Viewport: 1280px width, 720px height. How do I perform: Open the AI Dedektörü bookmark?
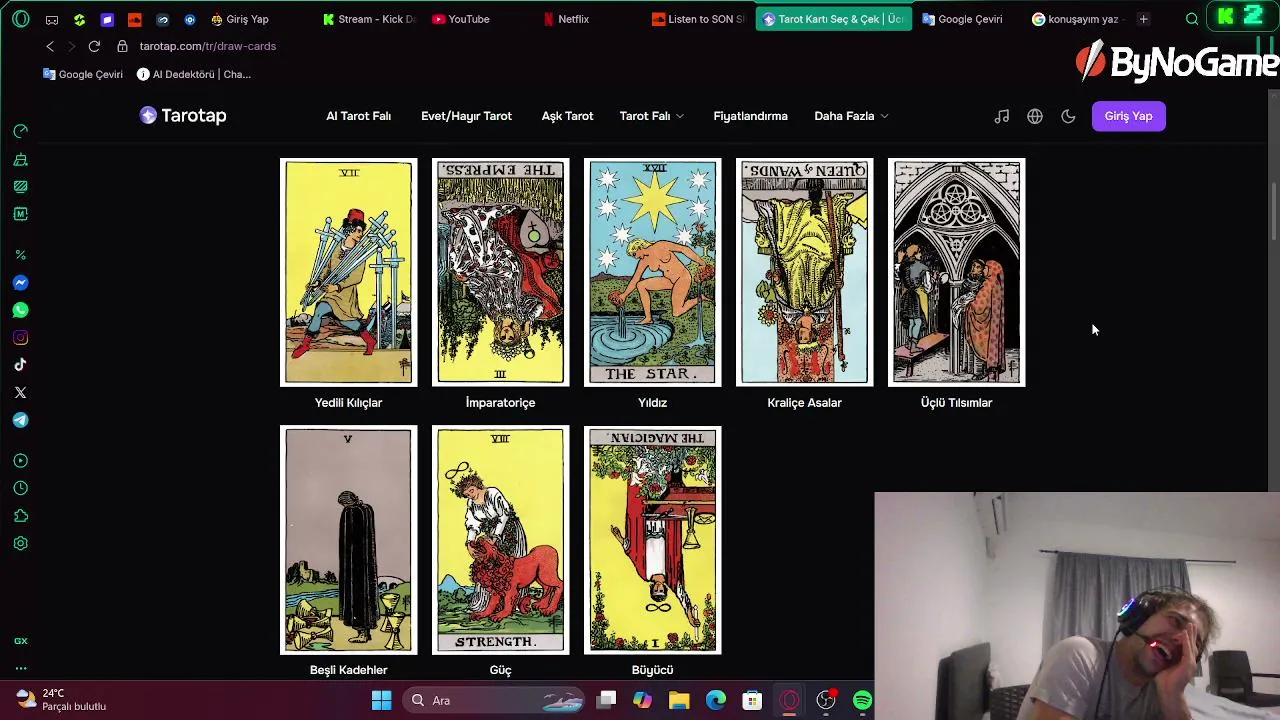click(x=194, y=74)
